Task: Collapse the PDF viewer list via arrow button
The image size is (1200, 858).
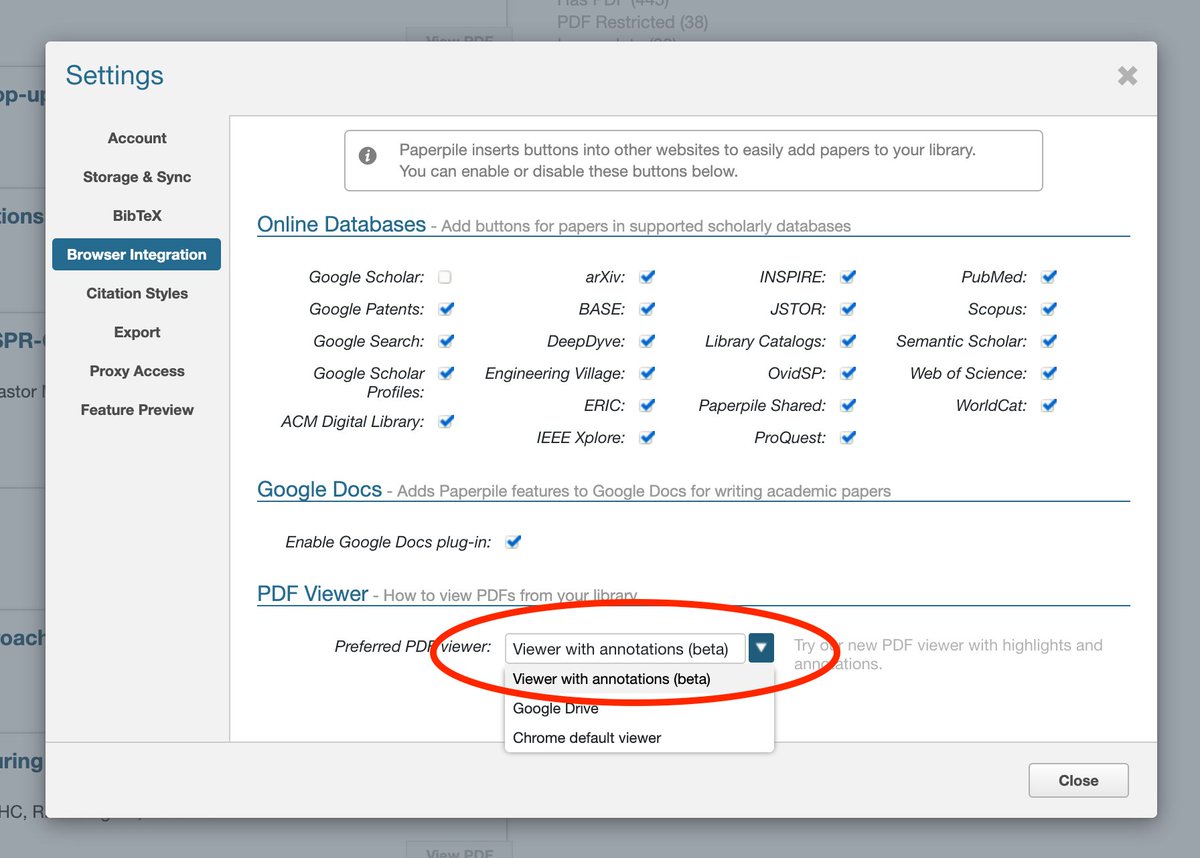Action: pos(762,648)
